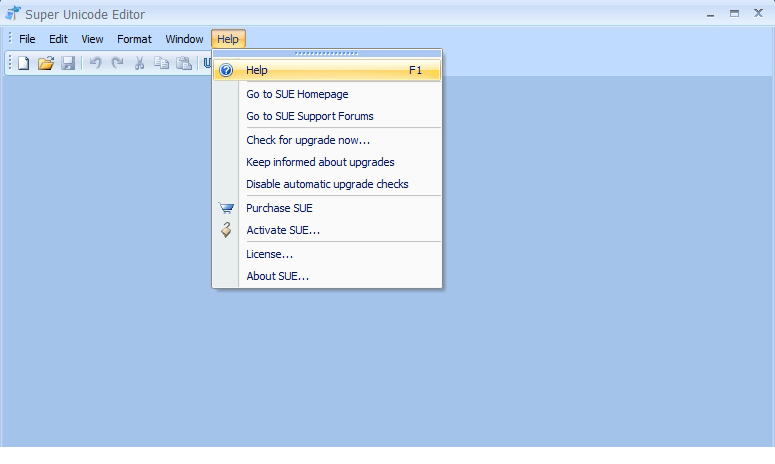Viewport: 775px width, 464px height.
Task: Click the Open file folder icon
Action: pyautogui.click(x=45, y=63)
